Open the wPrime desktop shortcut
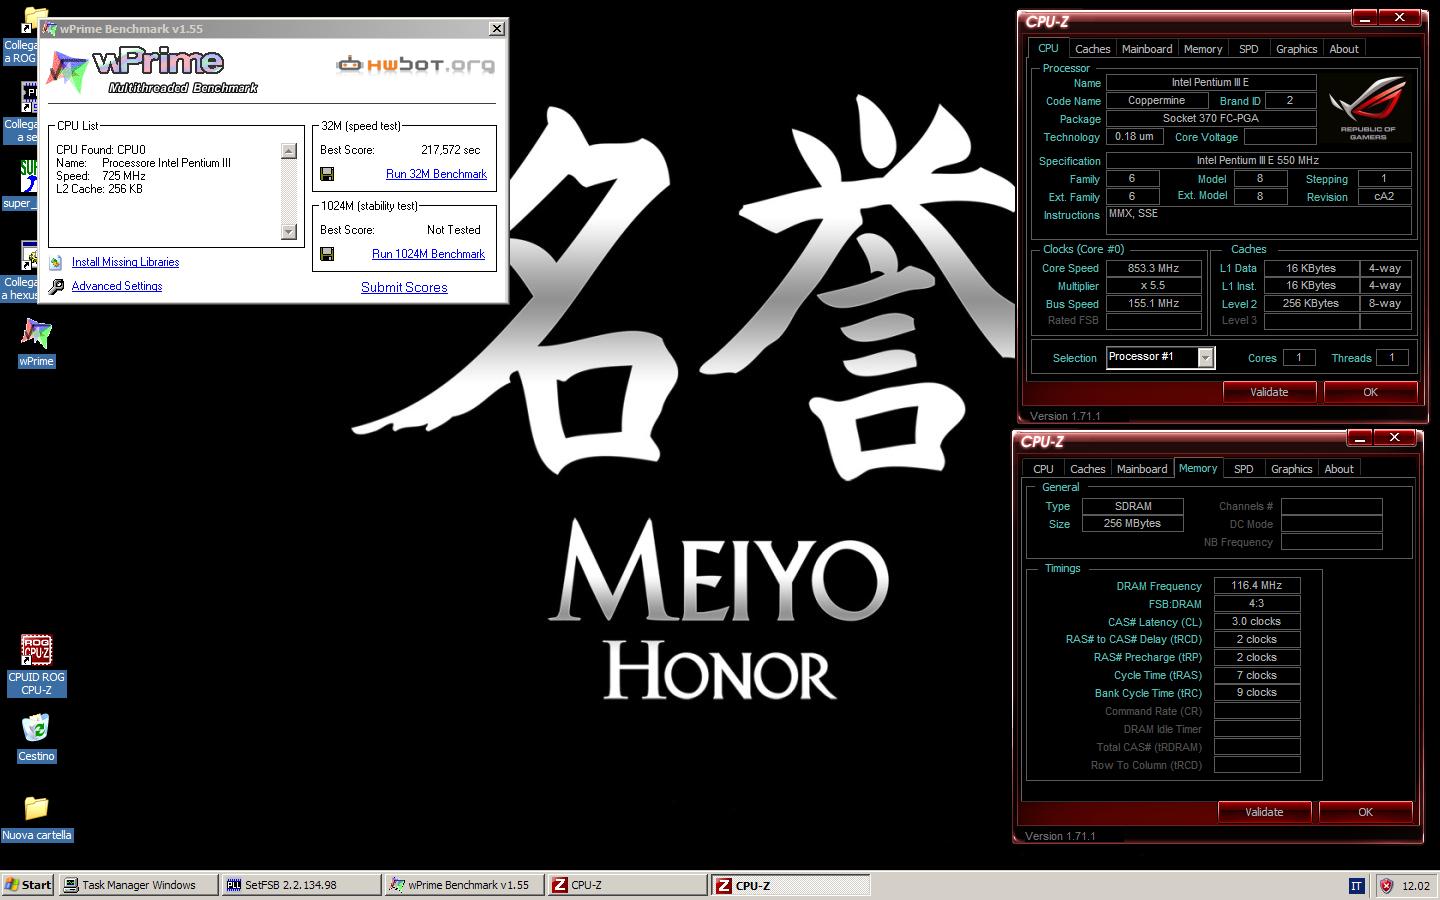 coord(36,342)
